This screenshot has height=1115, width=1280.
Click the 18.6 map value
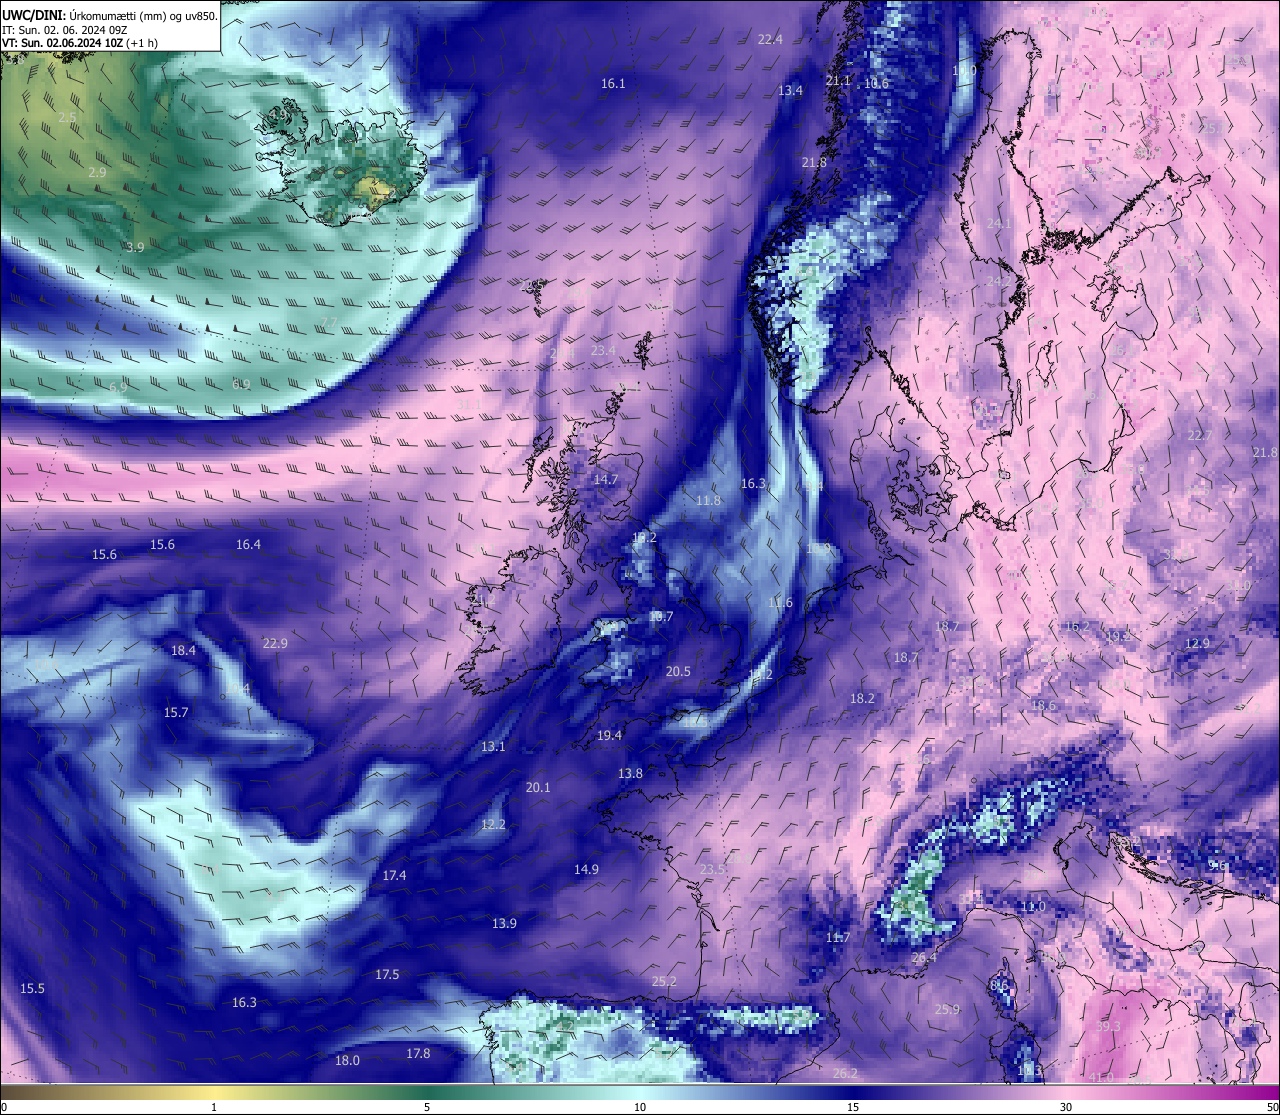(x=1043, y=705)
